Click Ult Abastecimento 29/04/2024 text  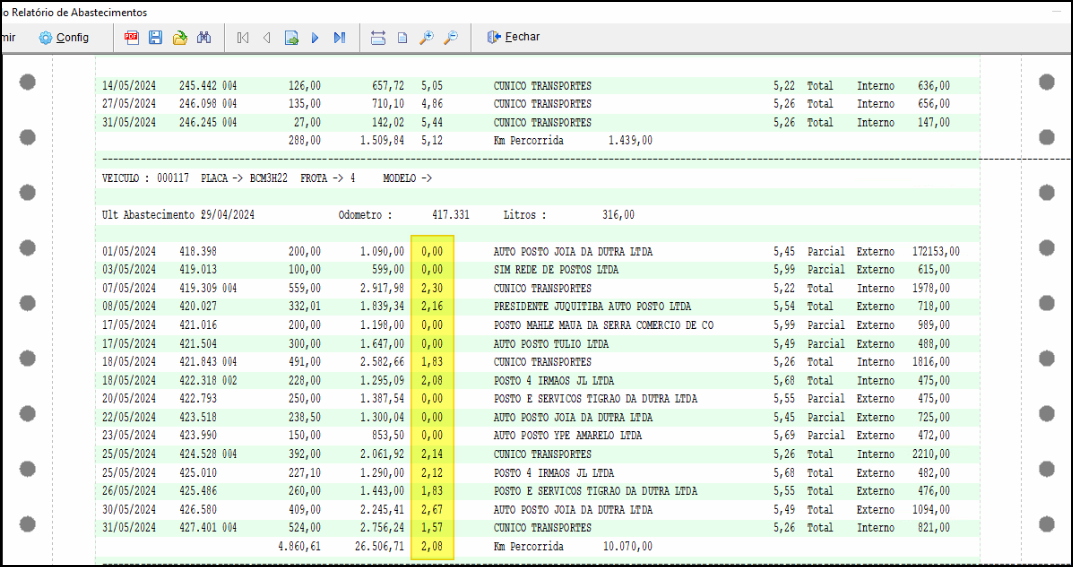point(178,215)
